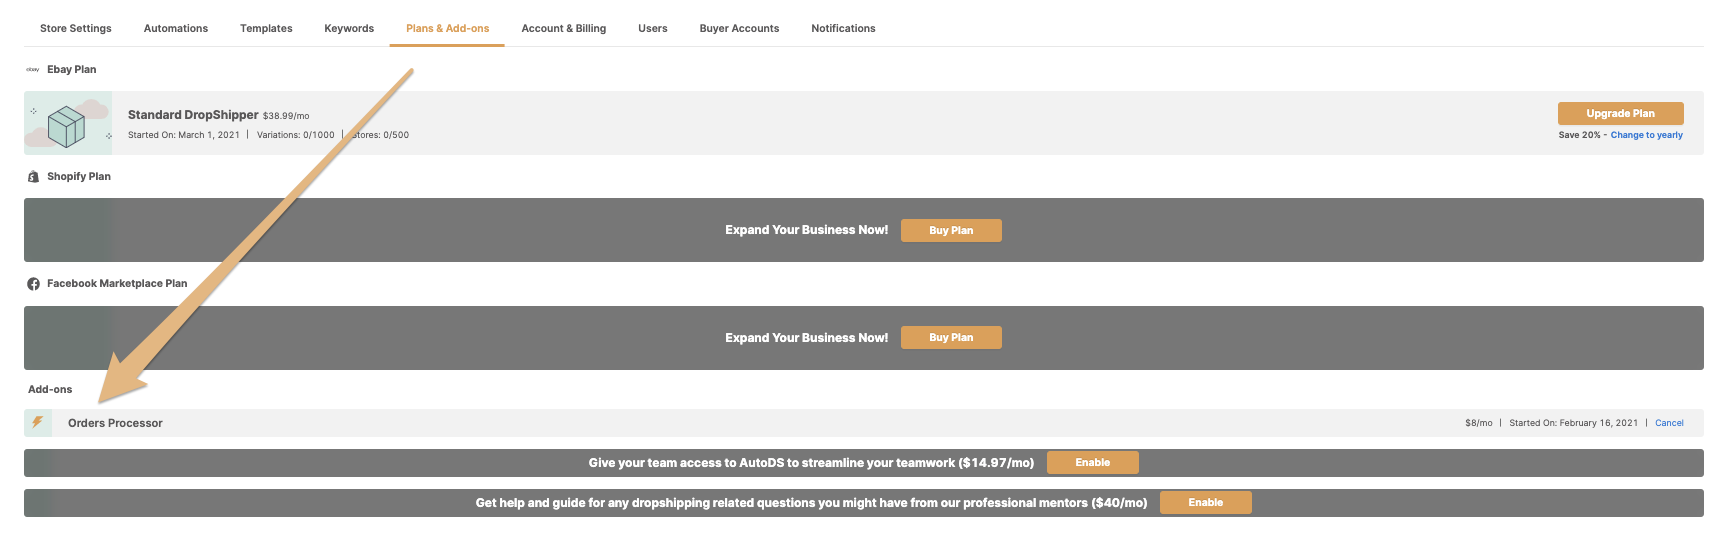Open the Store Settings tab
This screenshot has width=1710, height=545.
(x=76, y=28)
